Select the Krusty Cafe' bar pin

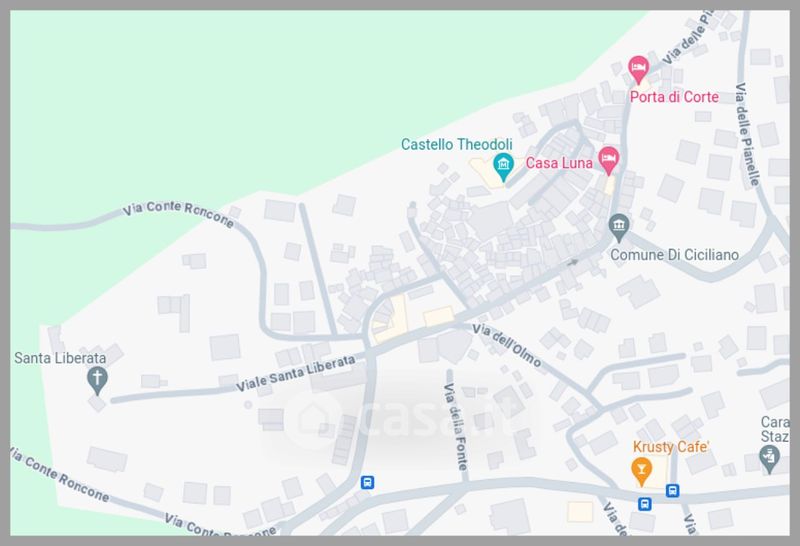click(641, 471)
